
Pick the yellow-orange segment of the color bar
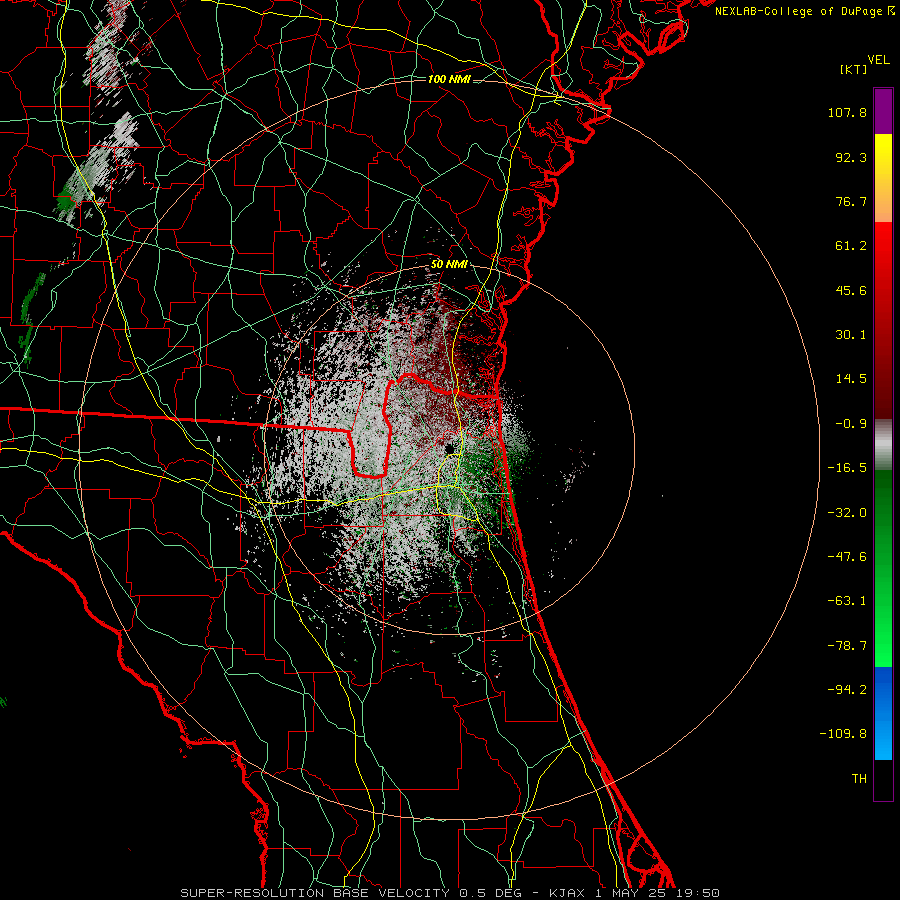tap(883, 178)
